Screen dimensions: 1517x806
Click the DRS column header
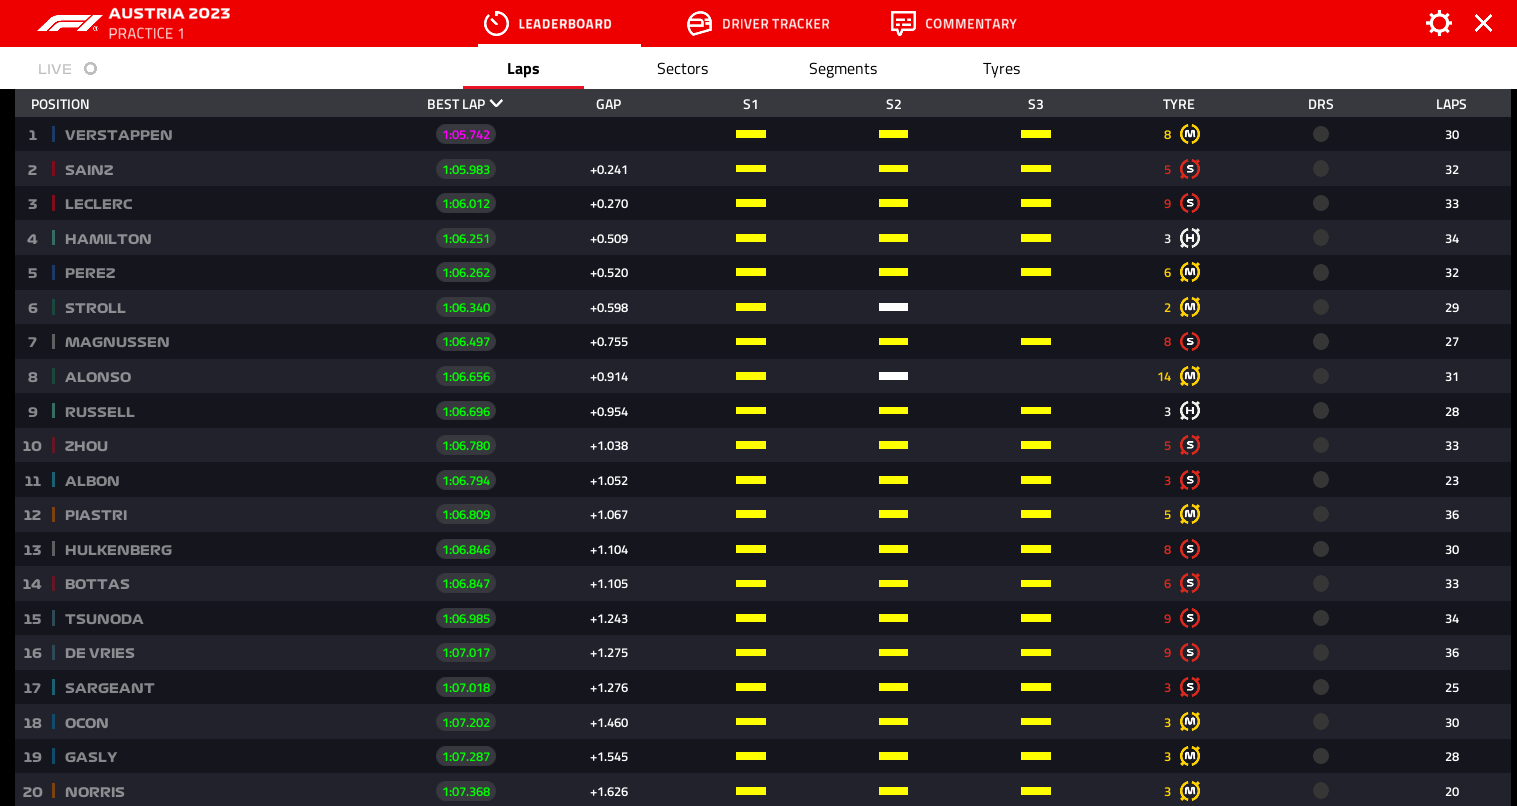(1321, 104)
